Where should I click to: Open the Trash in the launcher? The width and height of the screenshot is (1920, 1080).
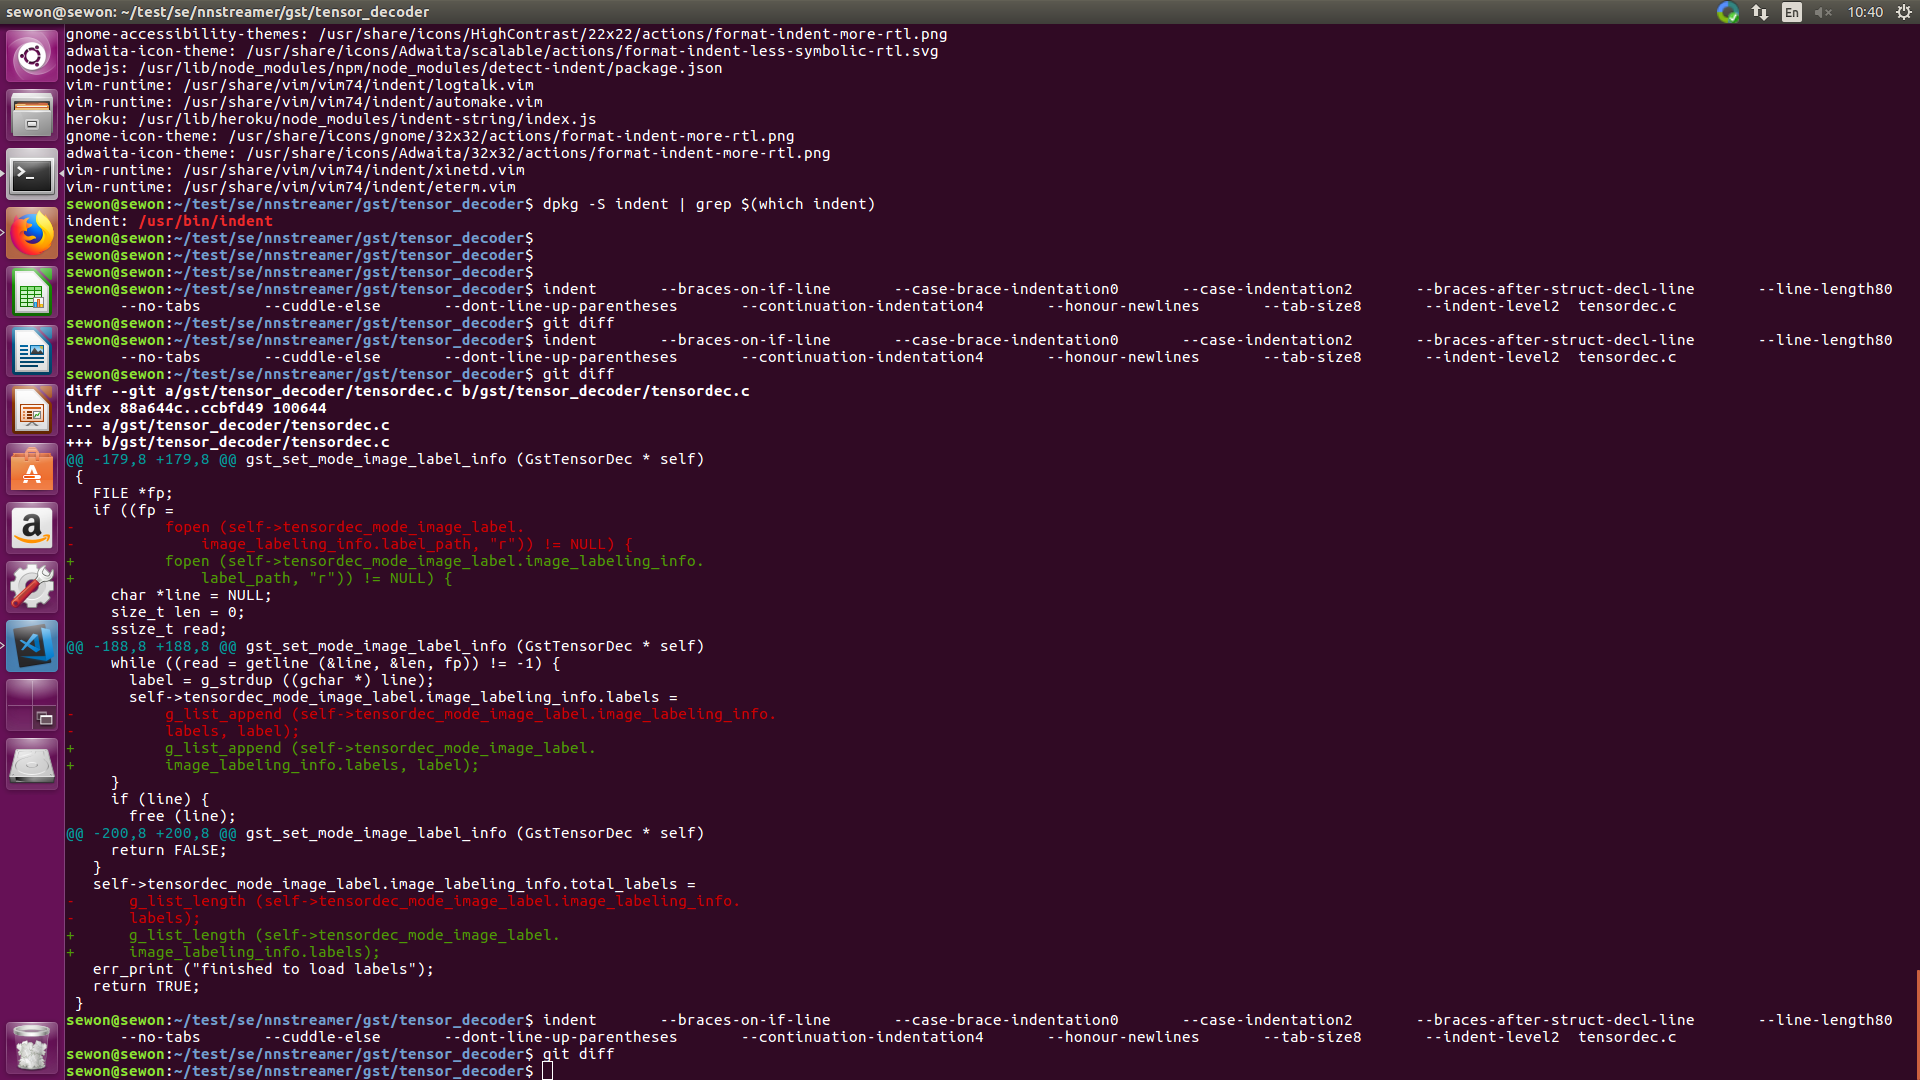(32, 1046)
